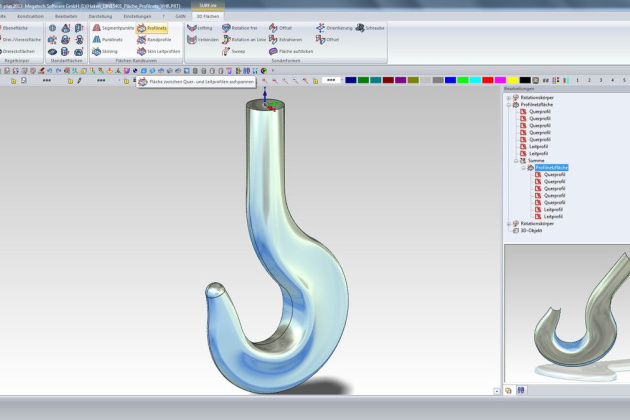Collapse the first Profilnetzfläche tree node

pyautogui.click(x=509, y=104)
